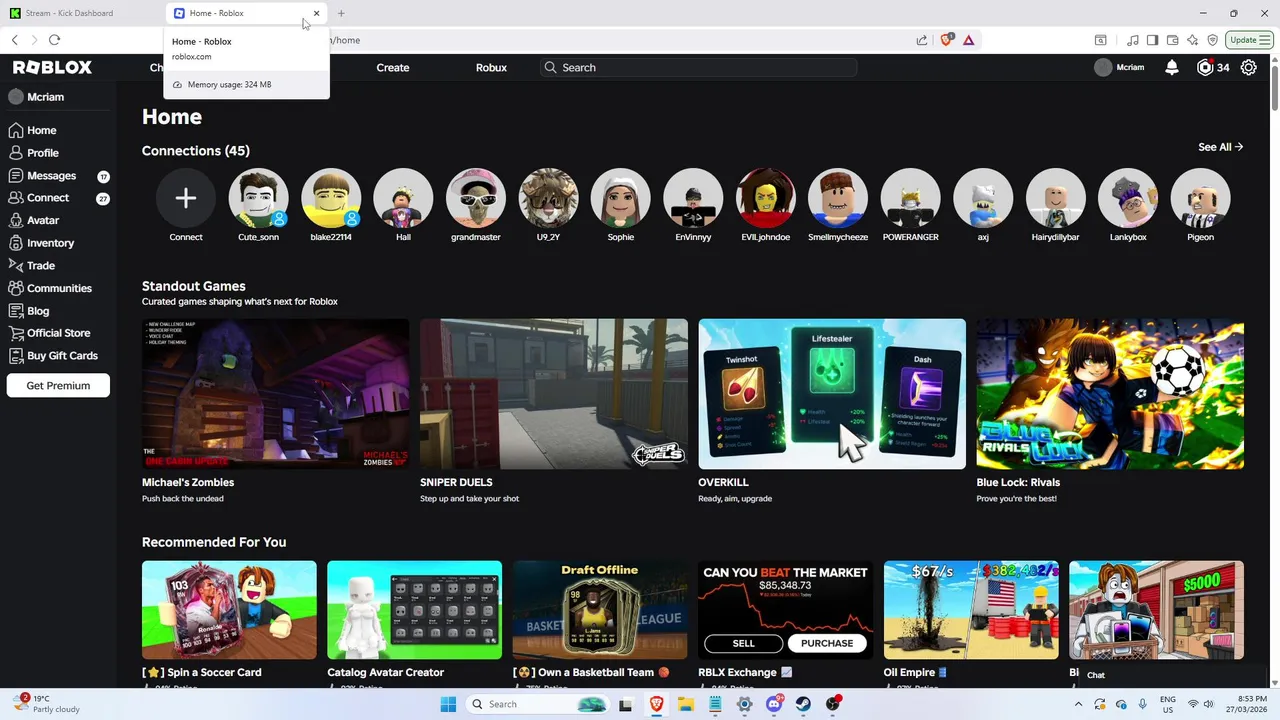This screenshot has width=1280, height=720.
Task: Open the Brave VPN shield icon
Action: [x=1212, y=40]
